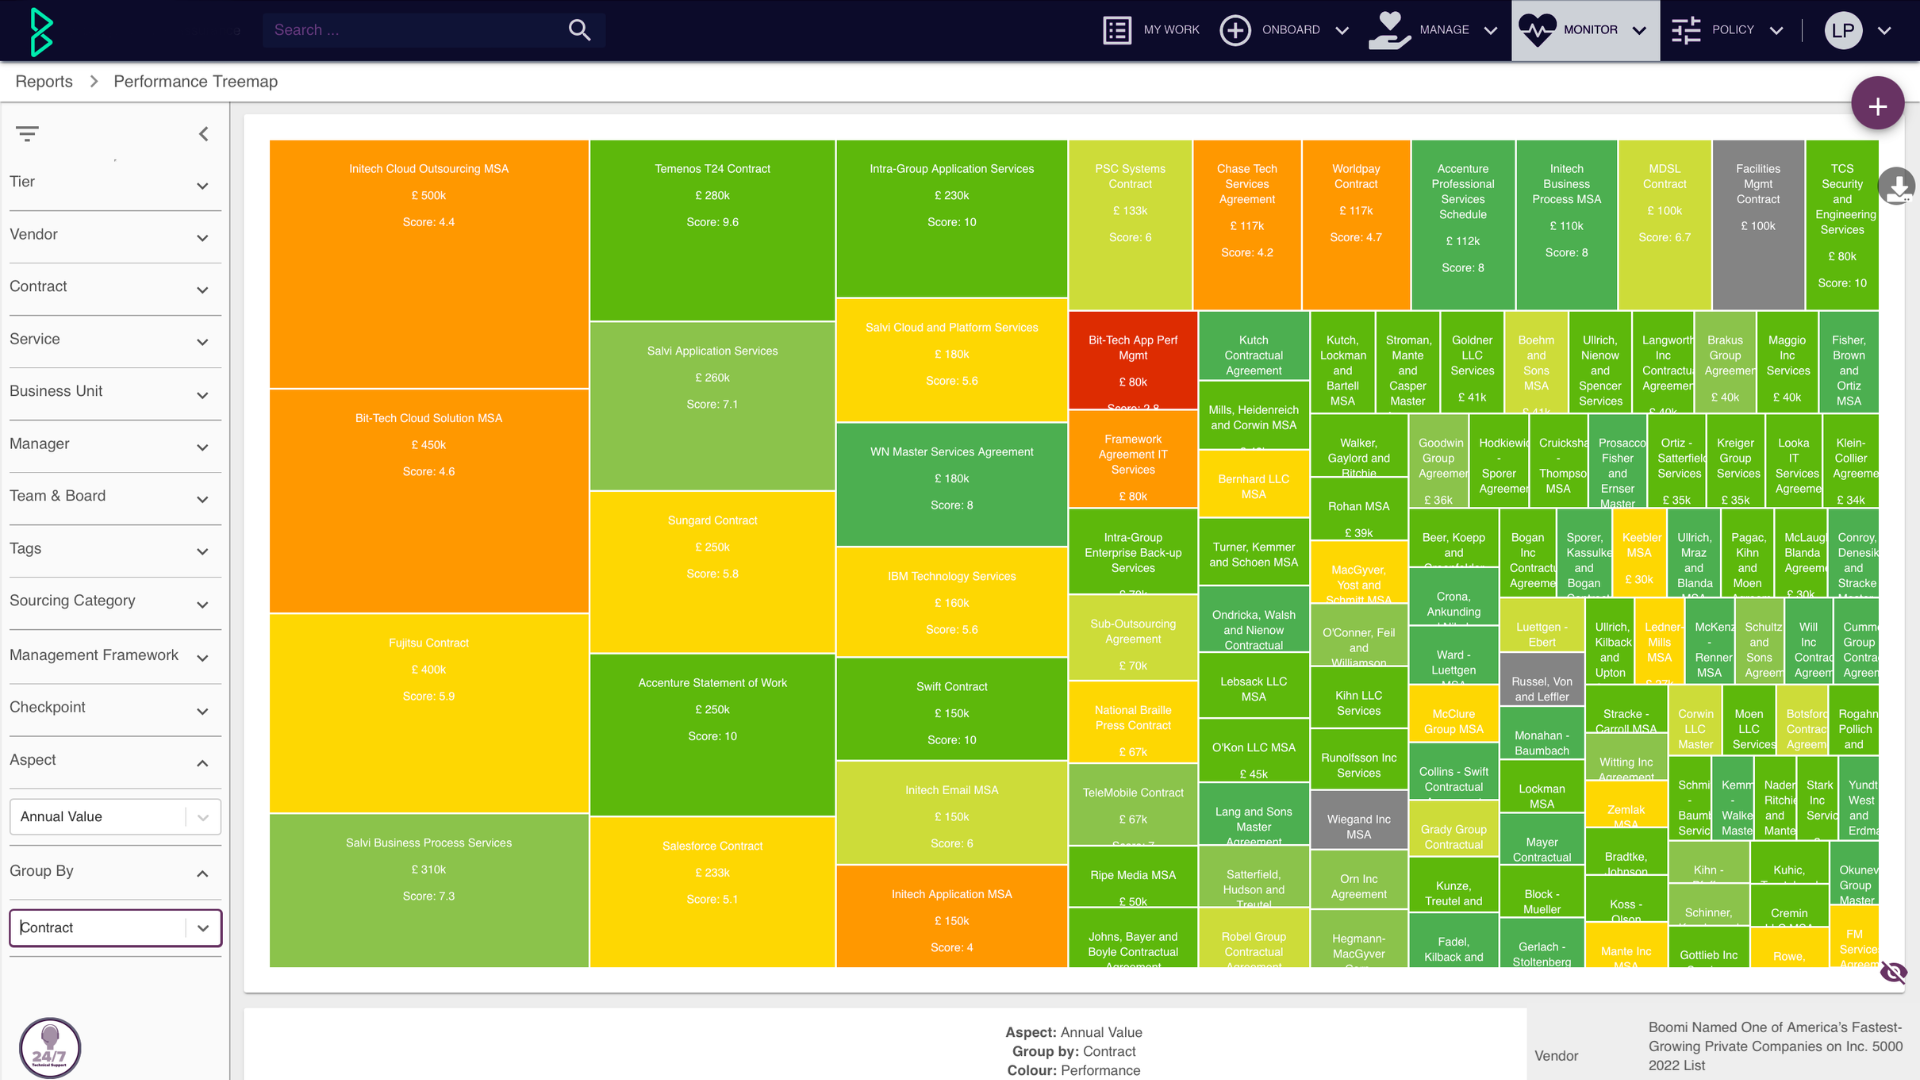Screen dimensions: 1920x1080
Task: Toggle the crossed-eye visibility icon
Action: (x=1893, y=972)
